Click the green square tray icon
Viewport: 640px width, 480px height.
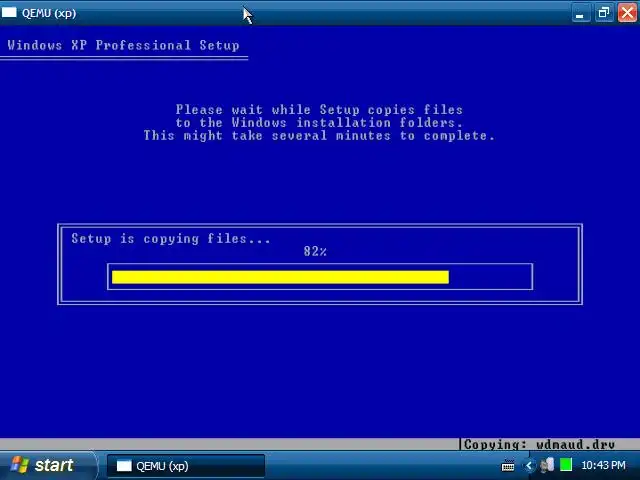566,465
